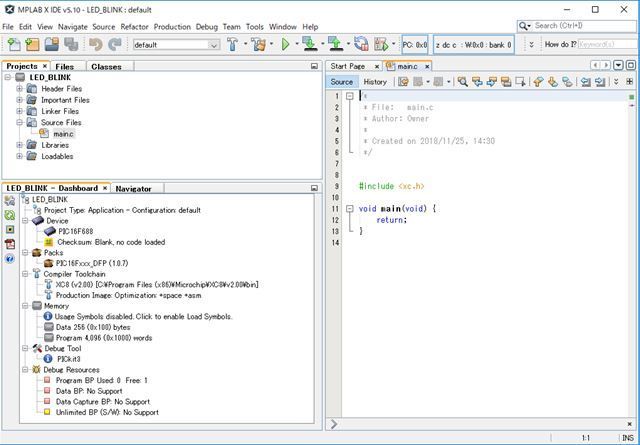
Task: Collapse code fold at main function
Action: pyautogui.click(x=349, y=209)
